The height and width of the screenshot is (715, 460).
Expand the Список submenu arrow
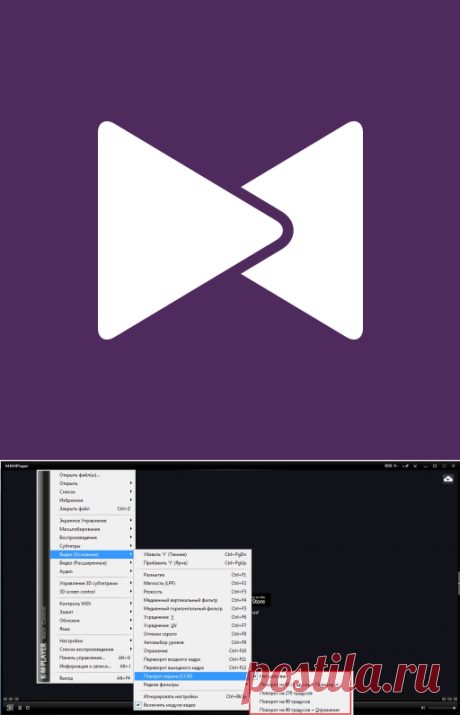click(x=131, y=492)
